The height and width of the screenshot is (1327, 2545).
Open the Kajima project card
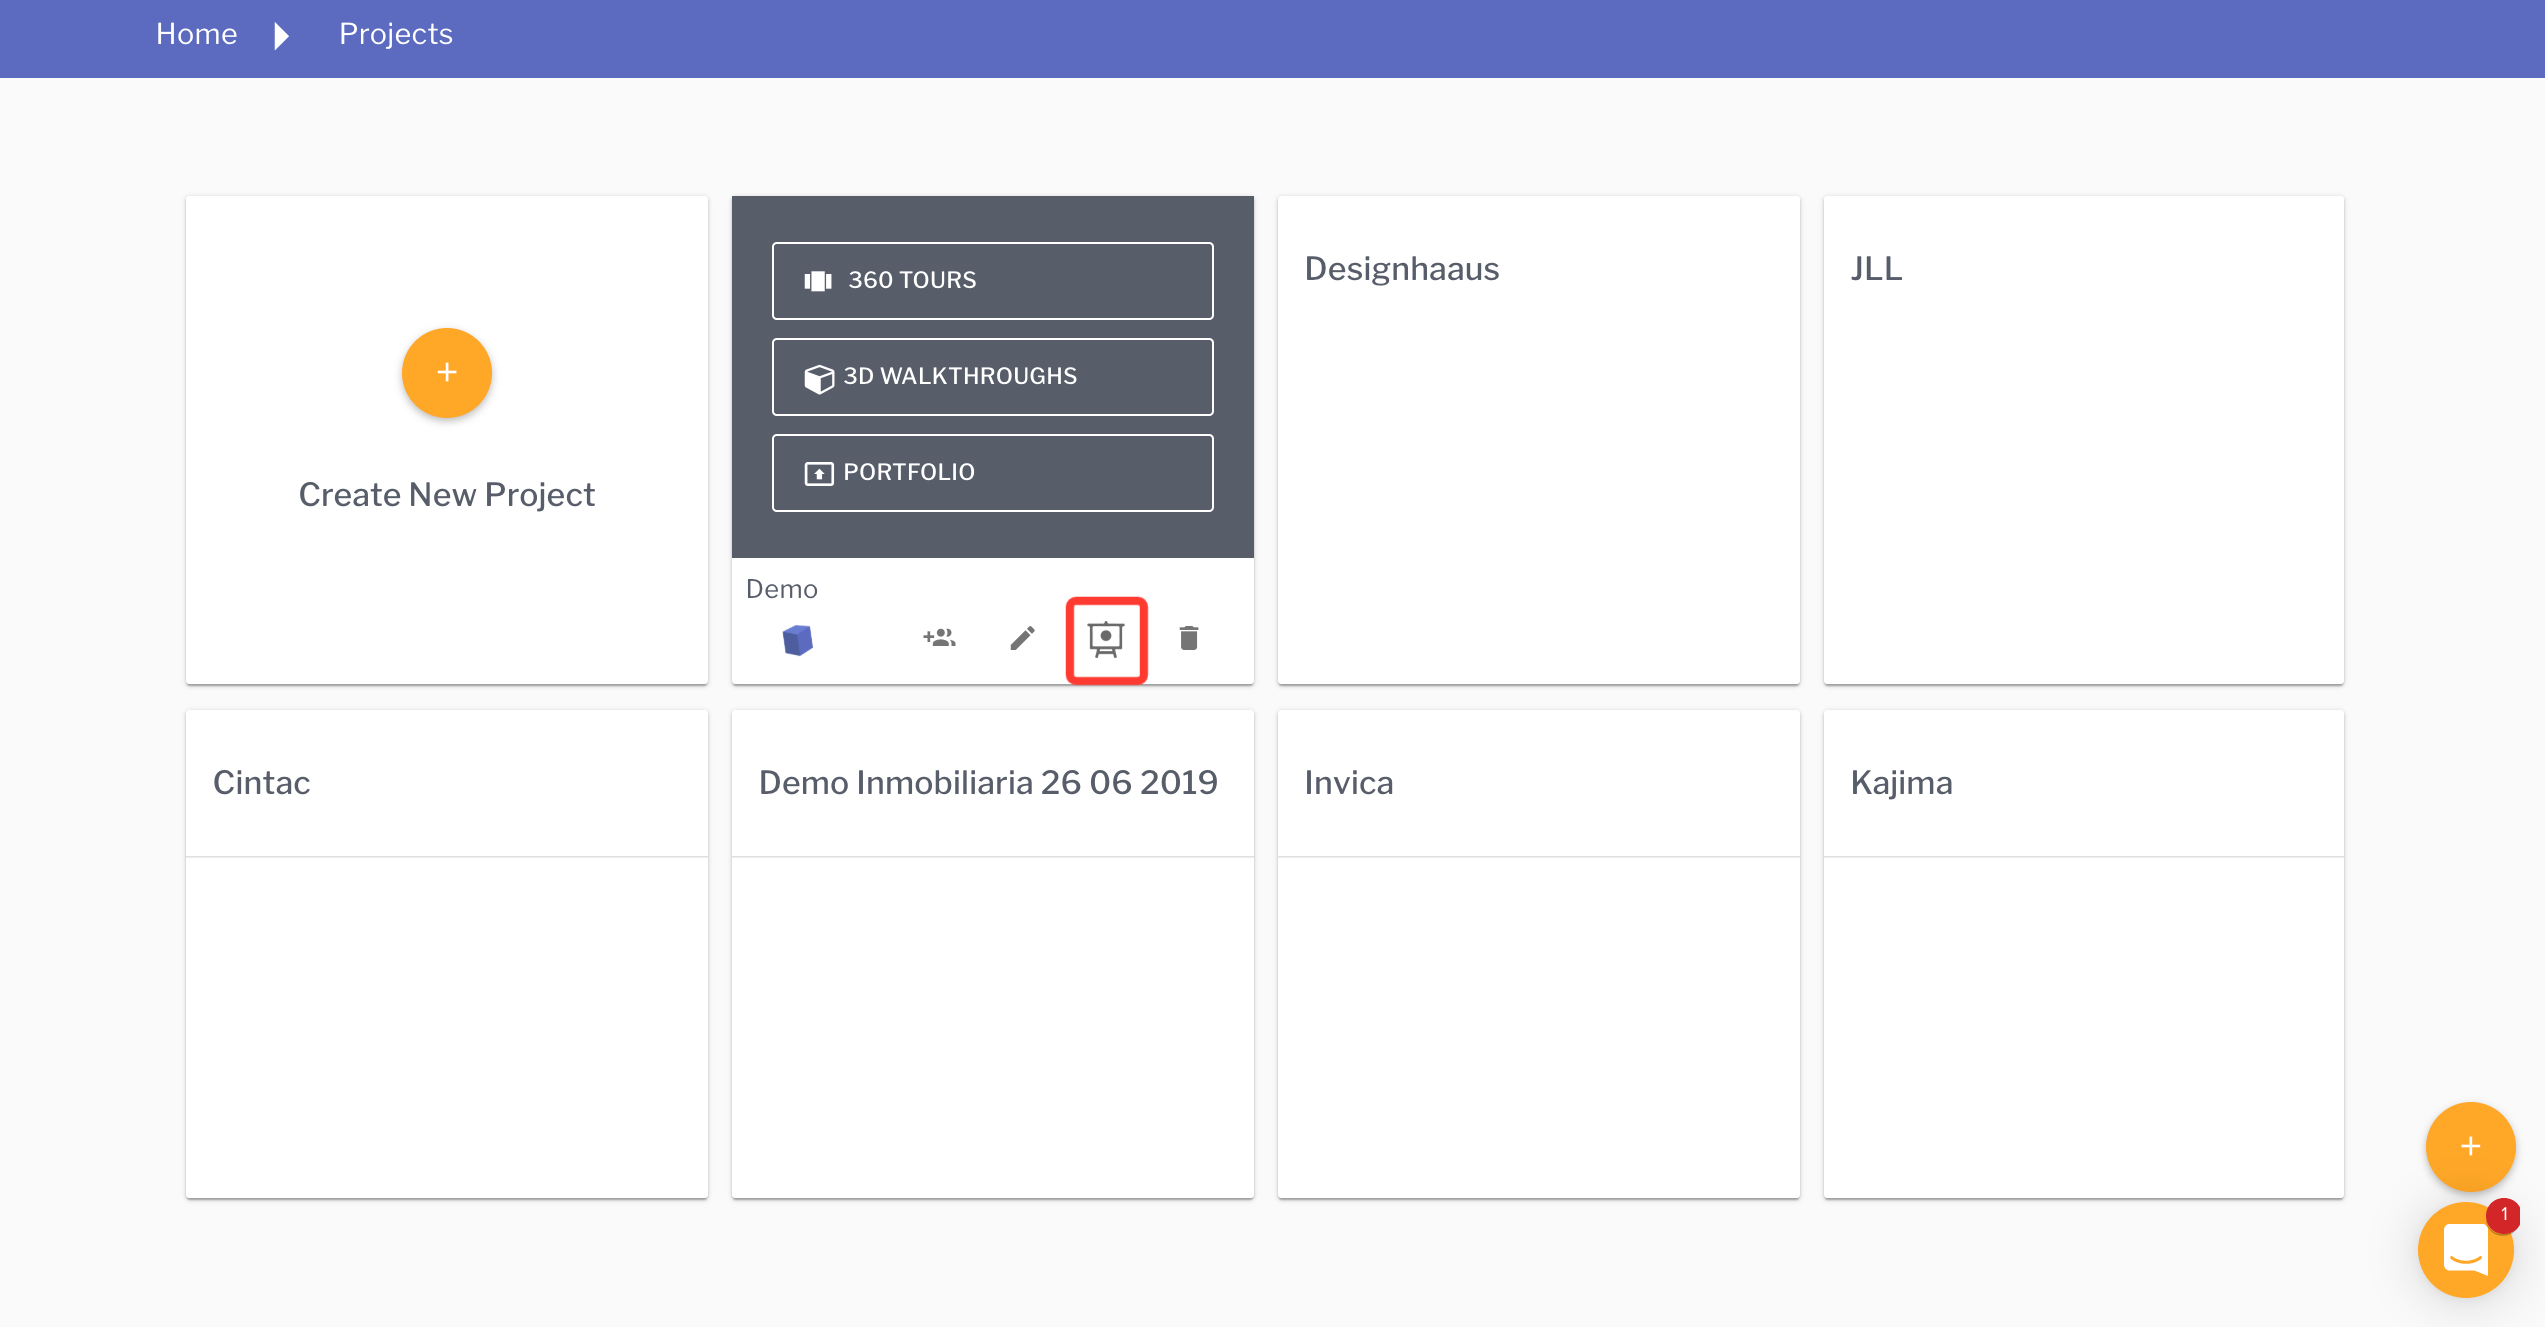pyautogui.click(x=2083, y=953)
